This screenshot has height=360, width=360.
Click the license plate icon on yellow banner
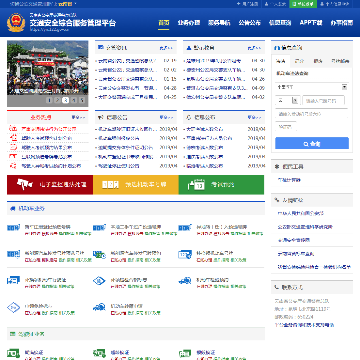[110, 185]
